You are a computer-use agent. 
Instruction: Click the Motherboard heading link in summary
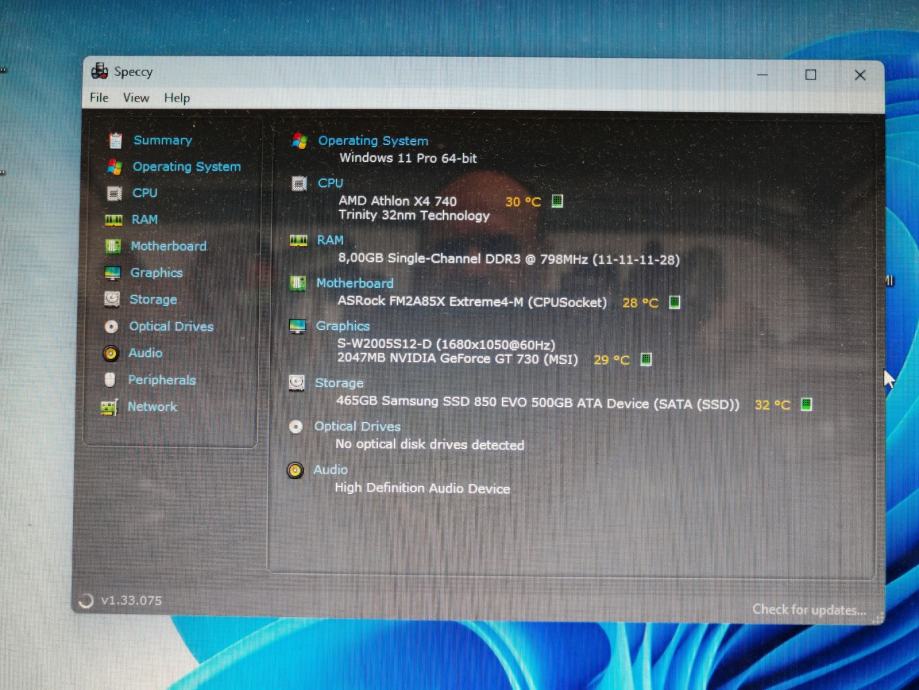pyautogui.click(x=355, y=283)
